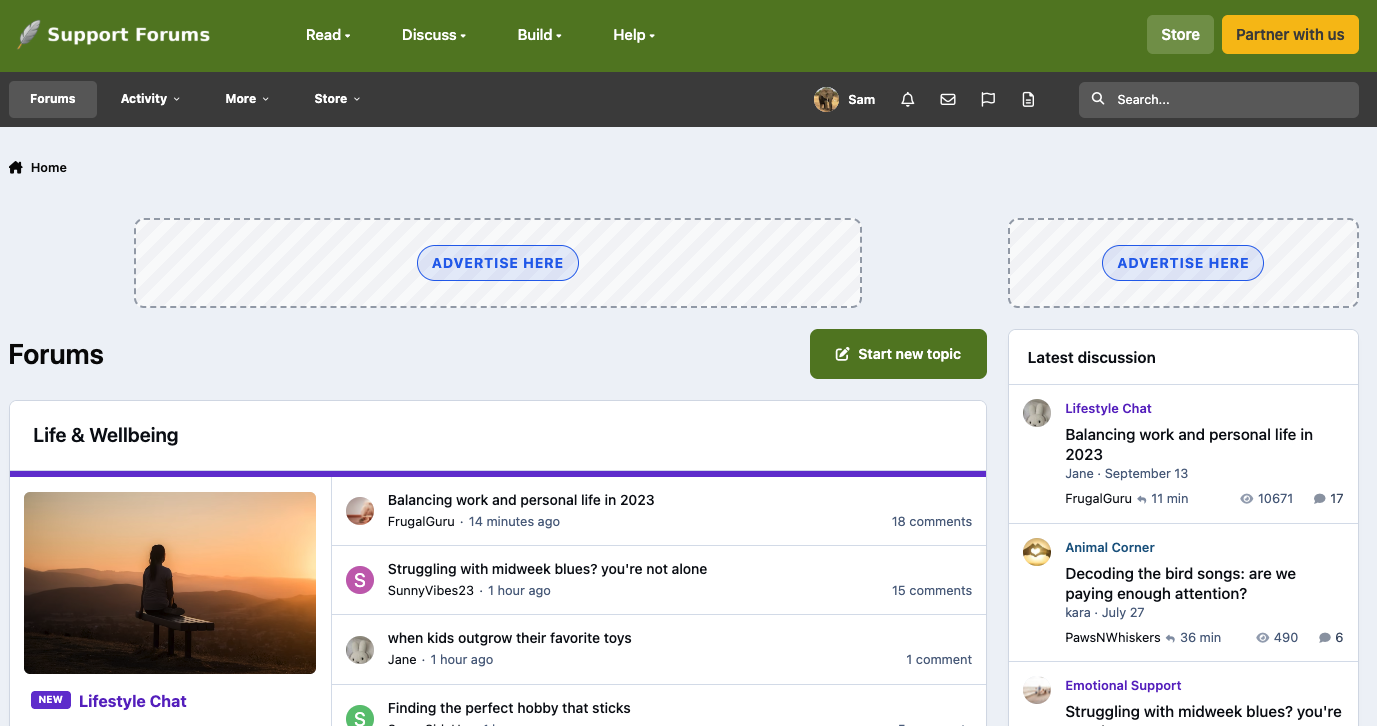Expand the Activity dropdown
This screenshot has height=726, width=1377.
[x=150, y=99]
